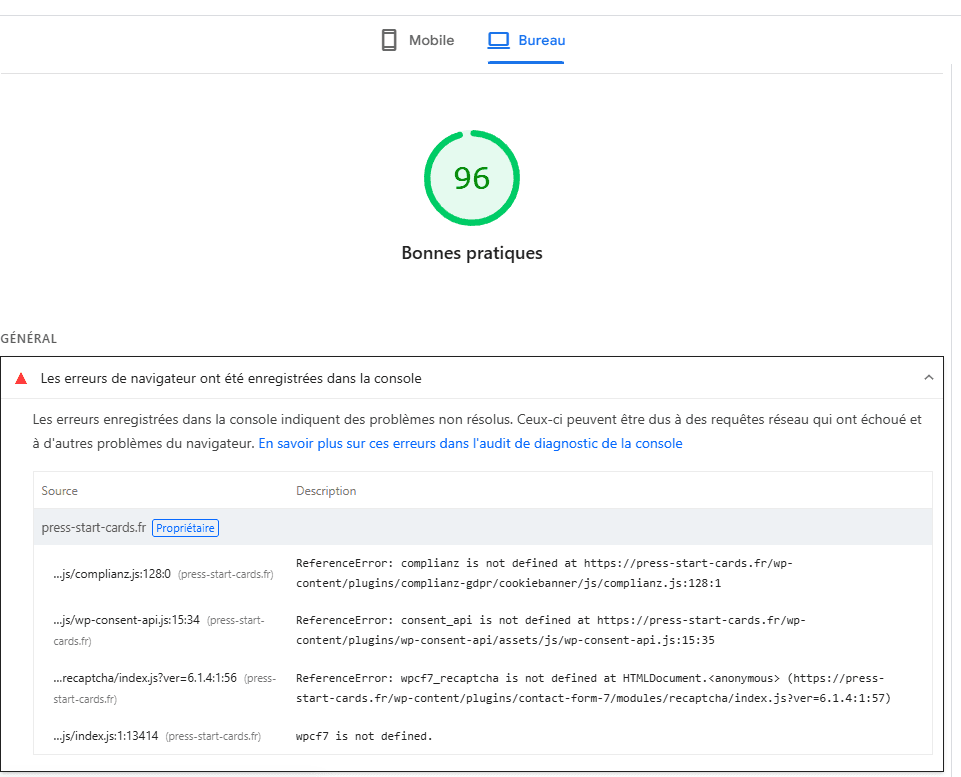
Task: Switch to the Mobile tab
Action: point(418,41)
